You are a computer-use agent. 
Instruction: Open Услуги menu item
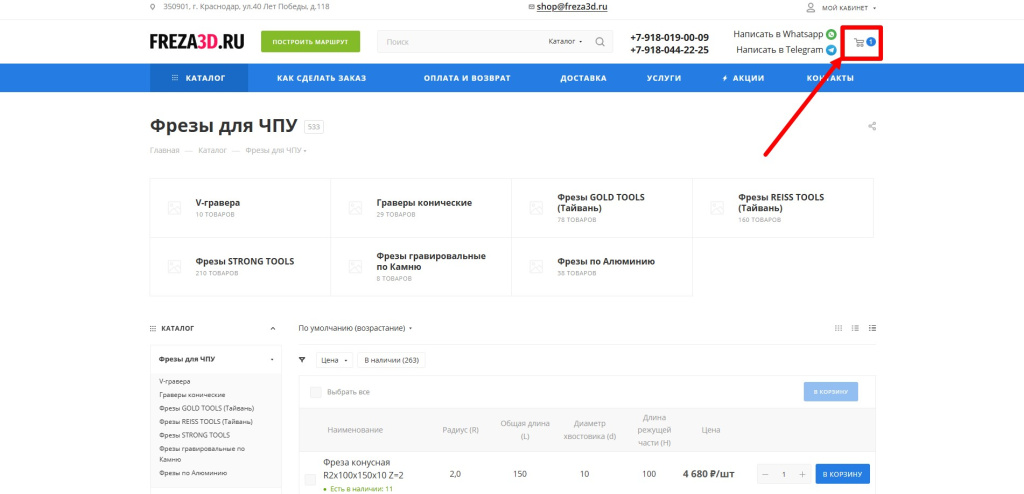664,78
